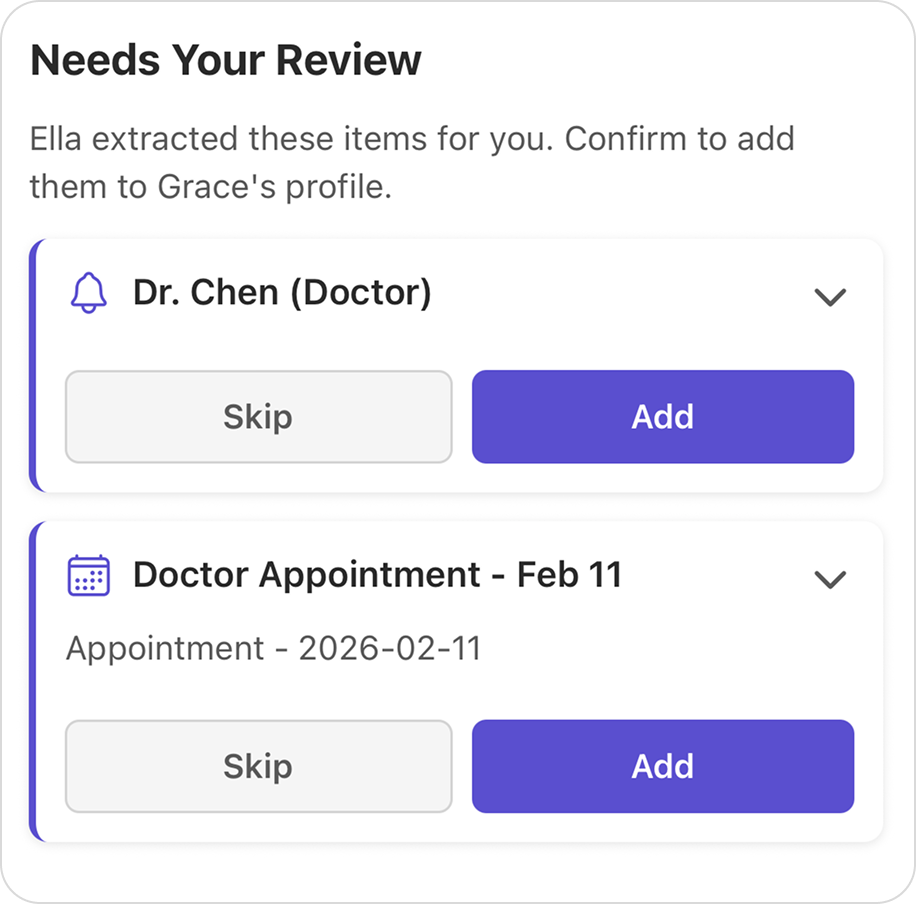Click the purple accent bar on appointment card
916x904 pixels.
[x=35, y=680]
